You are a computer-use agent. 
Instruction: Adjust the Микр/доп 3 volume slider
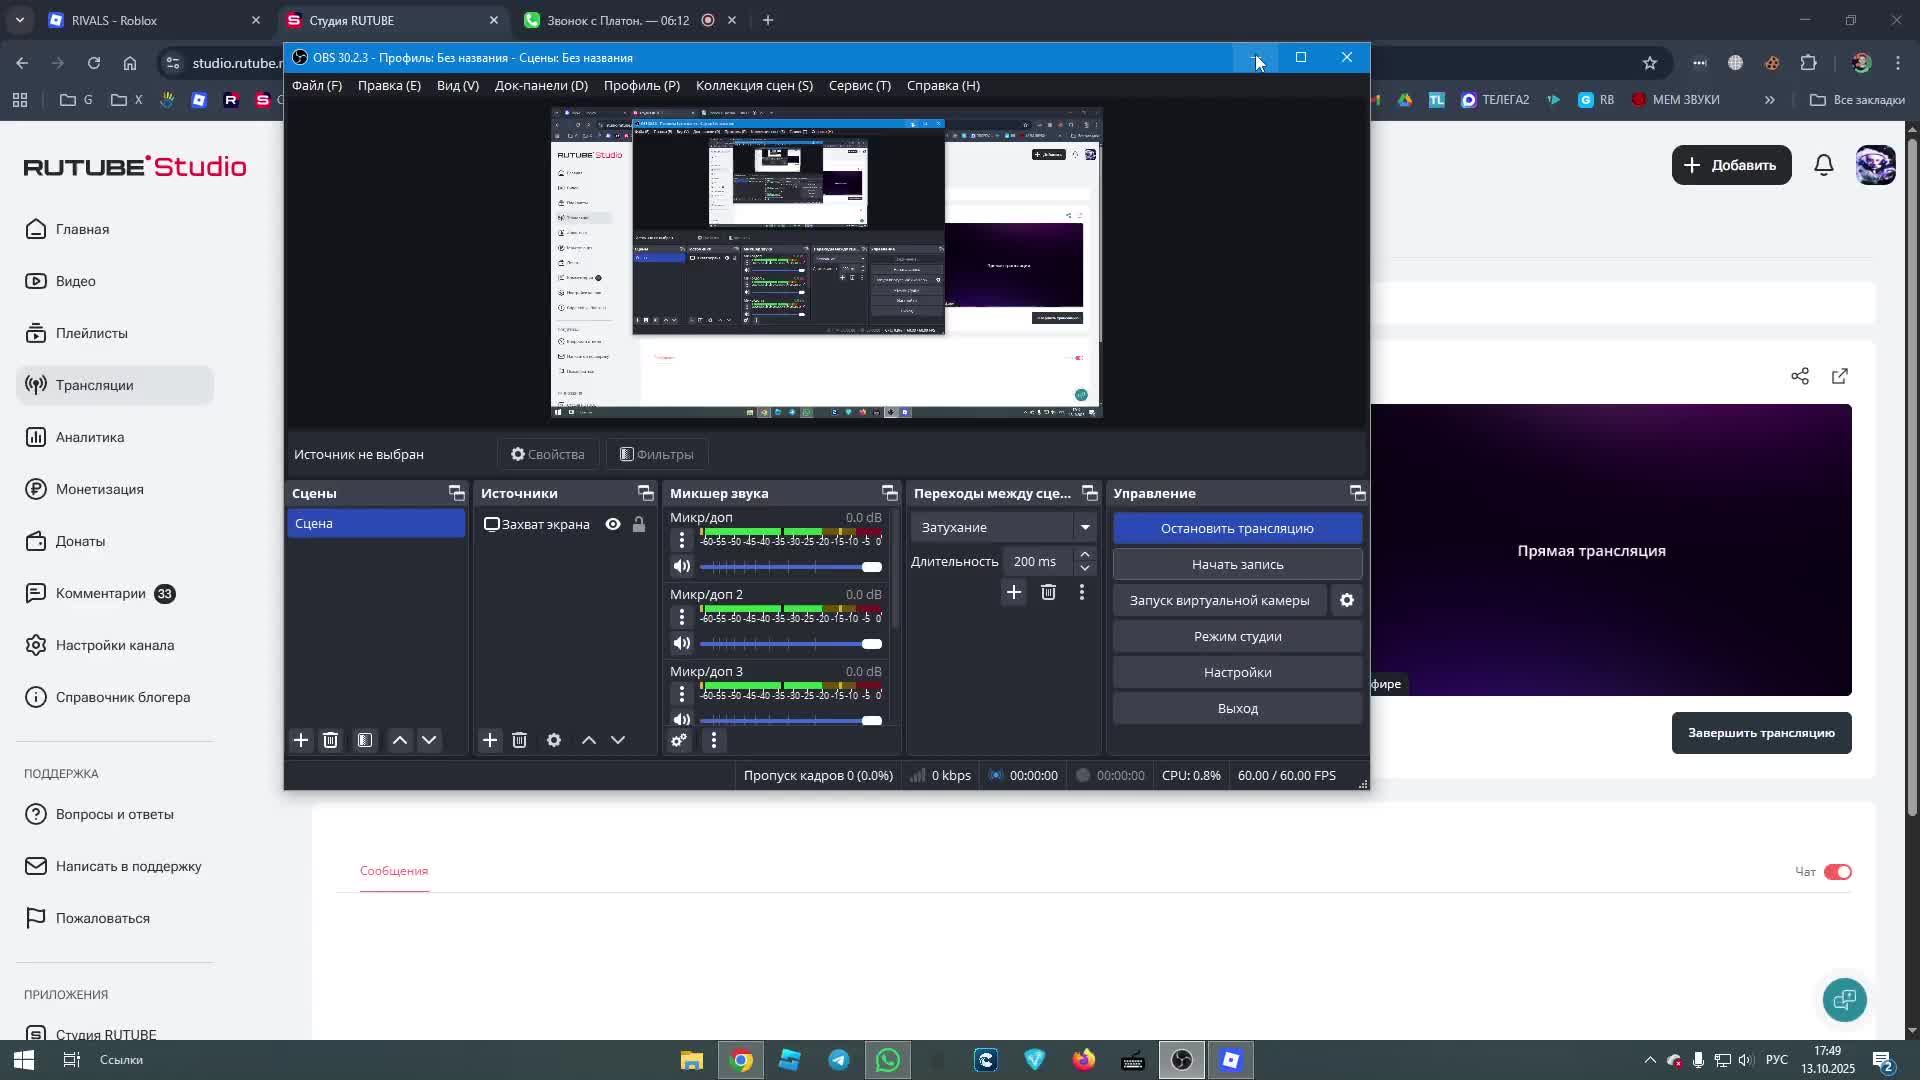point(791,720)
